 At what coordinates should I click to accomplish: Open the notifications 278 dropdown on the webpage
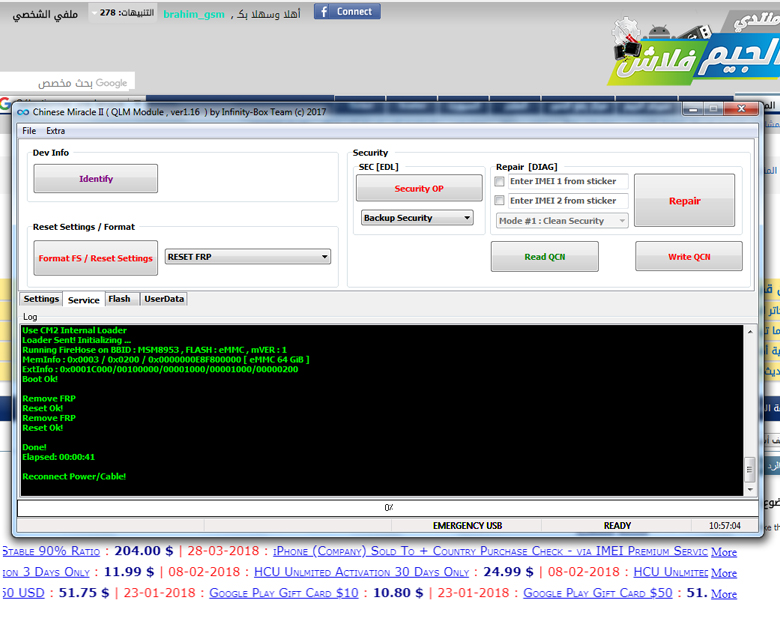pos(122,13)
